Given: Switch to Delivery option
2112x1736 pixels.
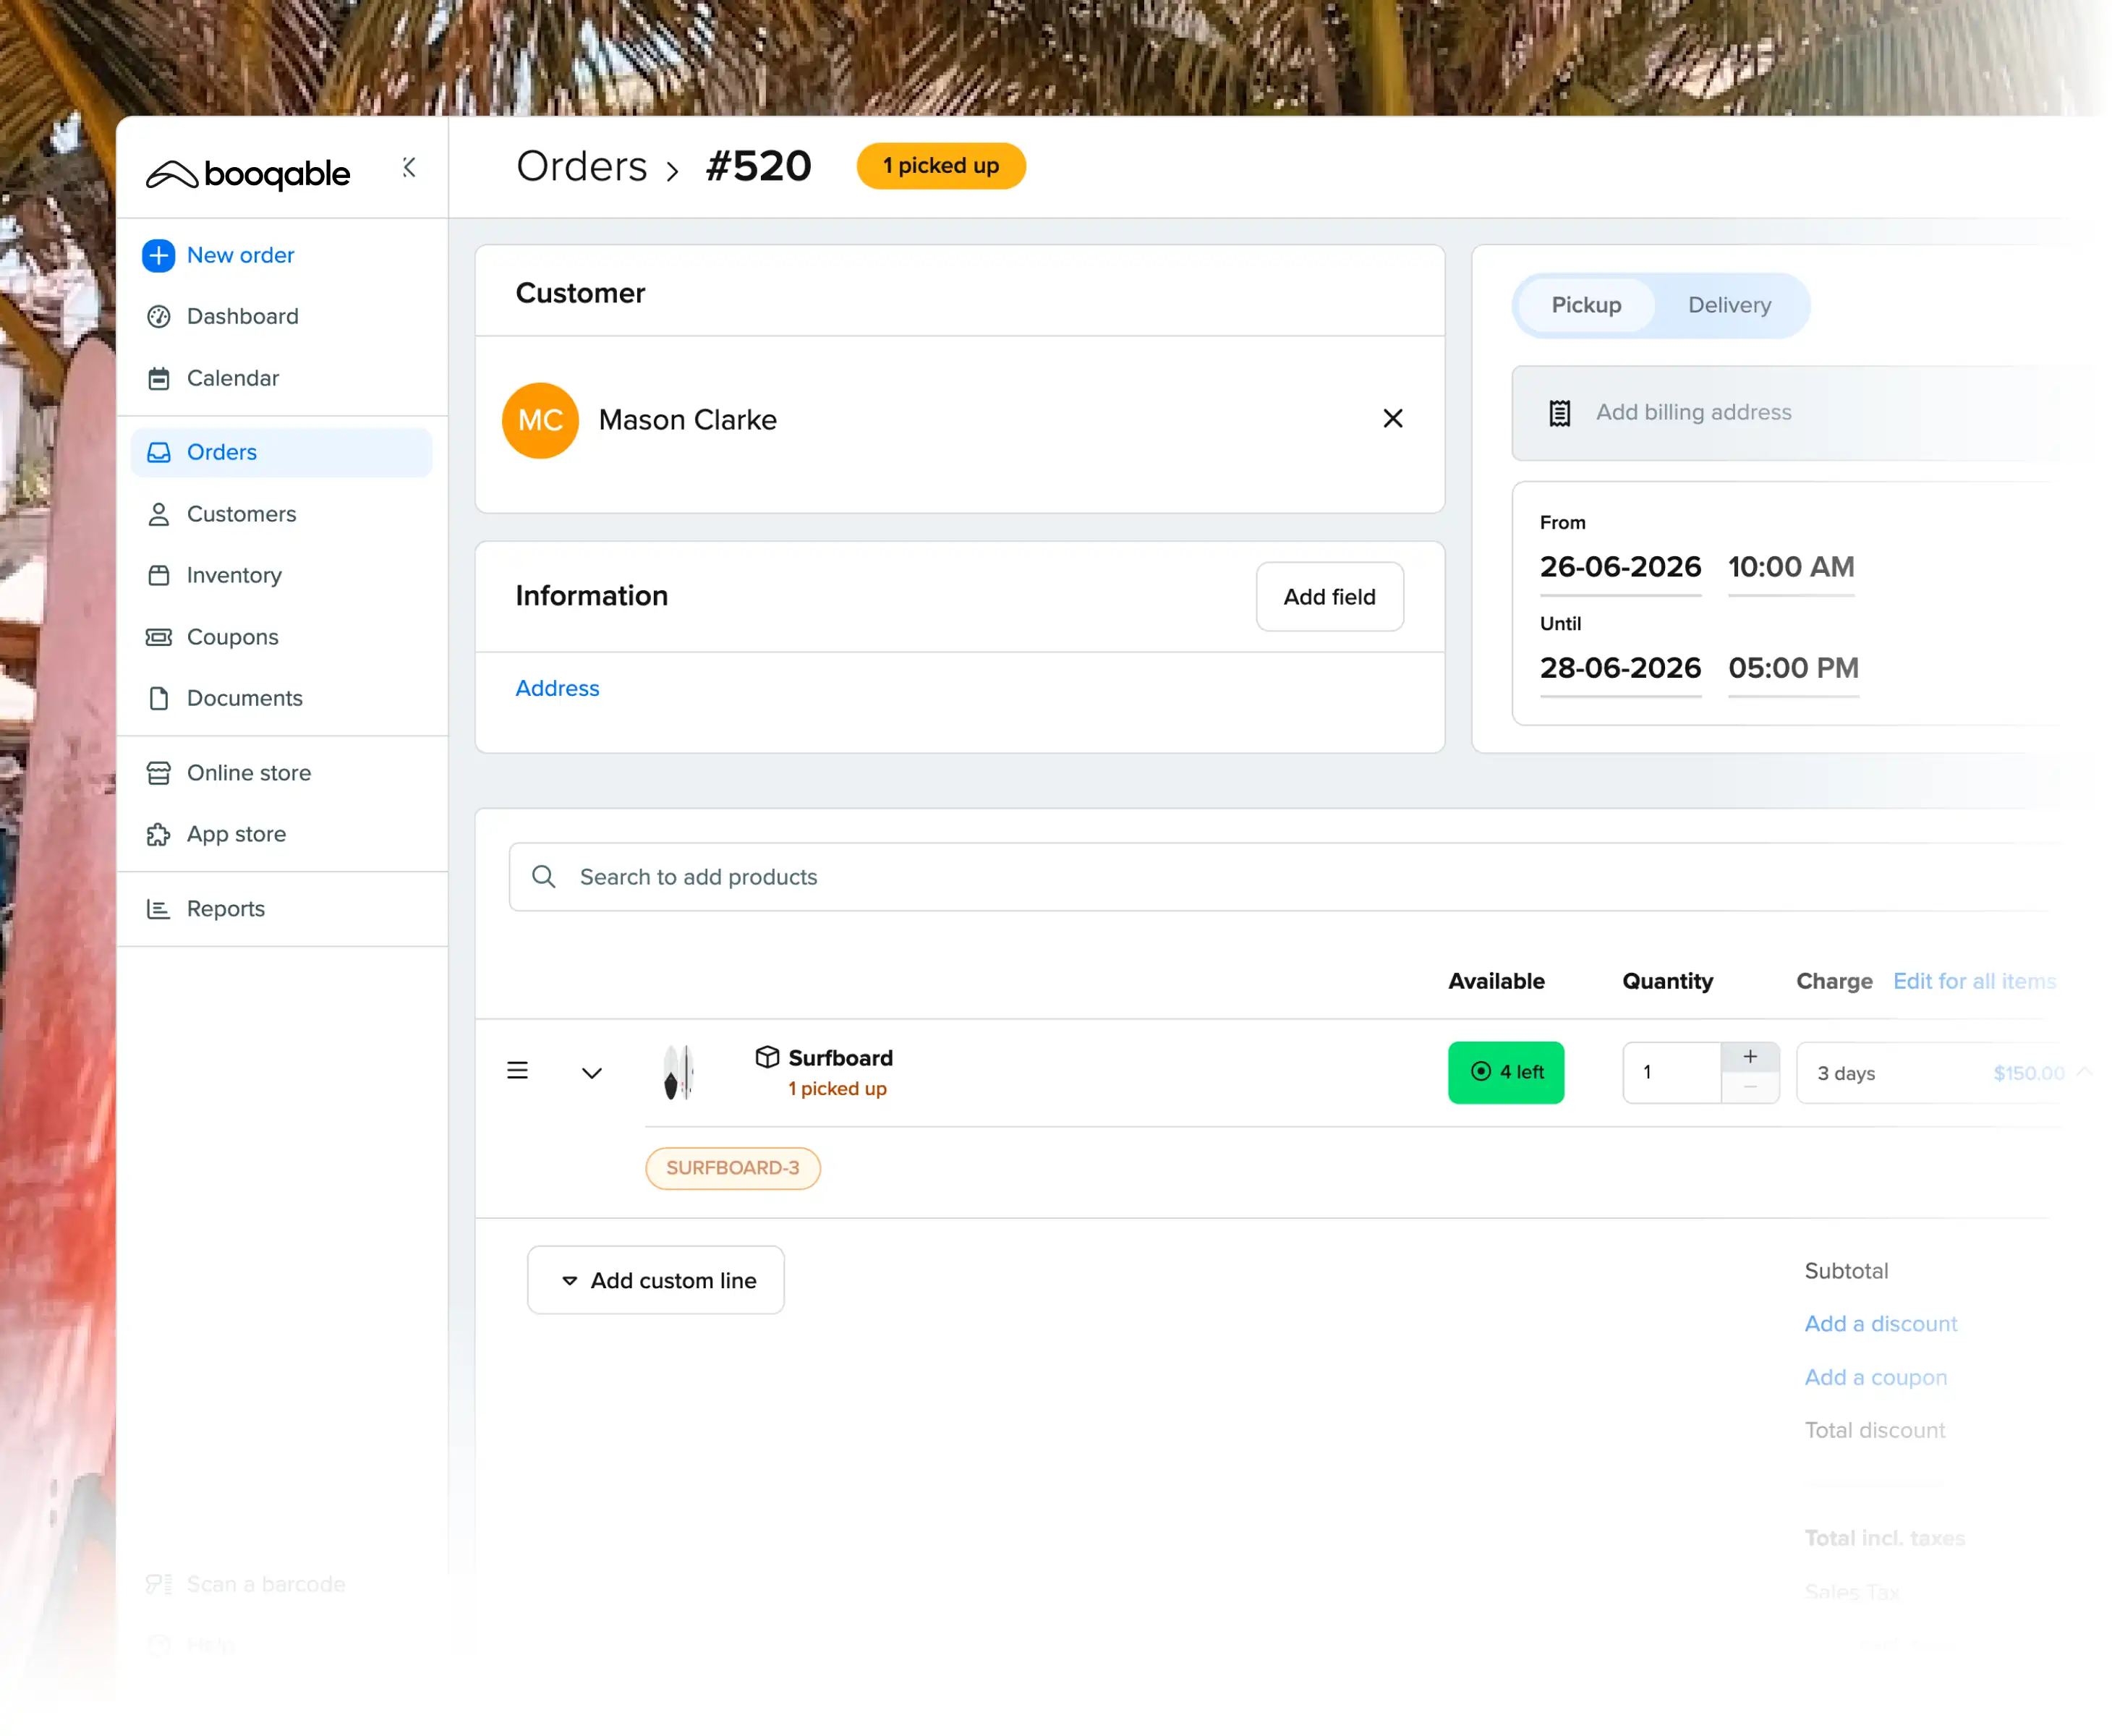Looking at the screenshot, I should [1729, 305].
